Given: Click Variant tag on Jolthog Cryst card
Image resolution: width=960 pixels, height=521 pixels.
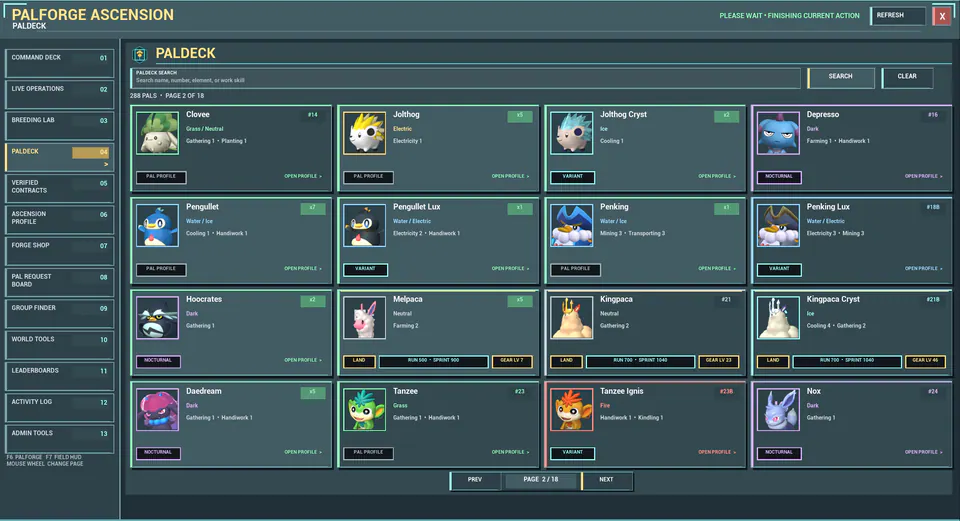Looking at the screenshot, I should click(572, 177).
